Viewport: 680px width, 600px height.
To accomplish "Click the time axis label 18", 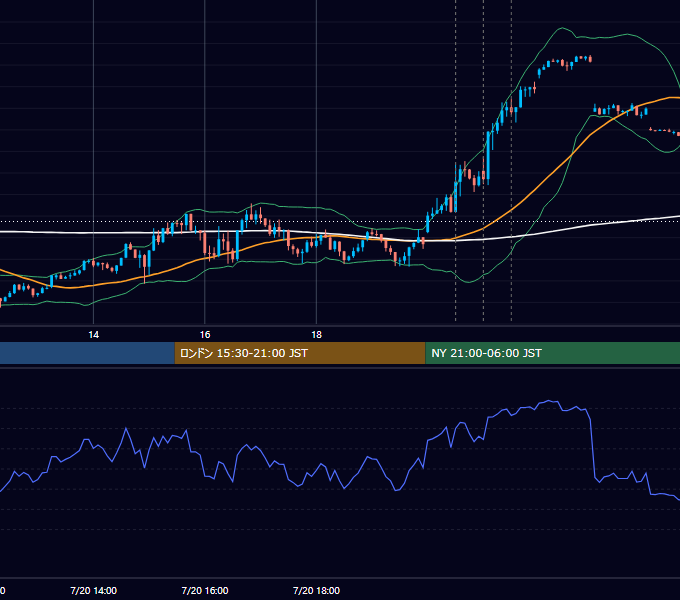I will [317, 335].
